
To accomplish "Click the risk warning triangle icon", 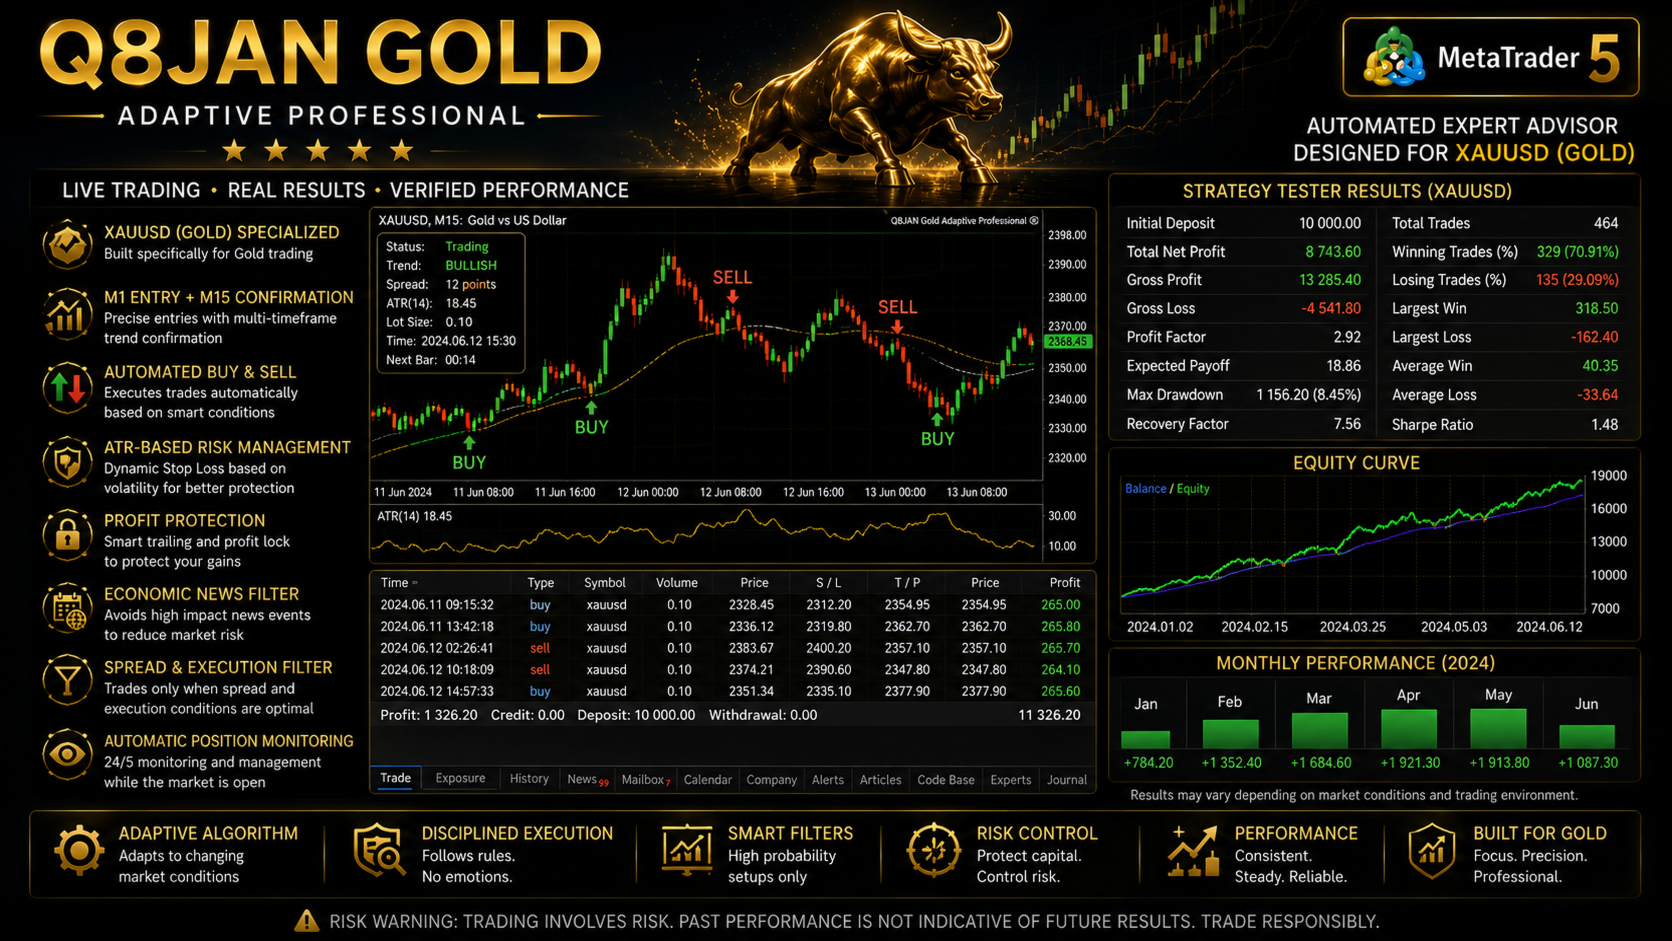I will point(307,921).
